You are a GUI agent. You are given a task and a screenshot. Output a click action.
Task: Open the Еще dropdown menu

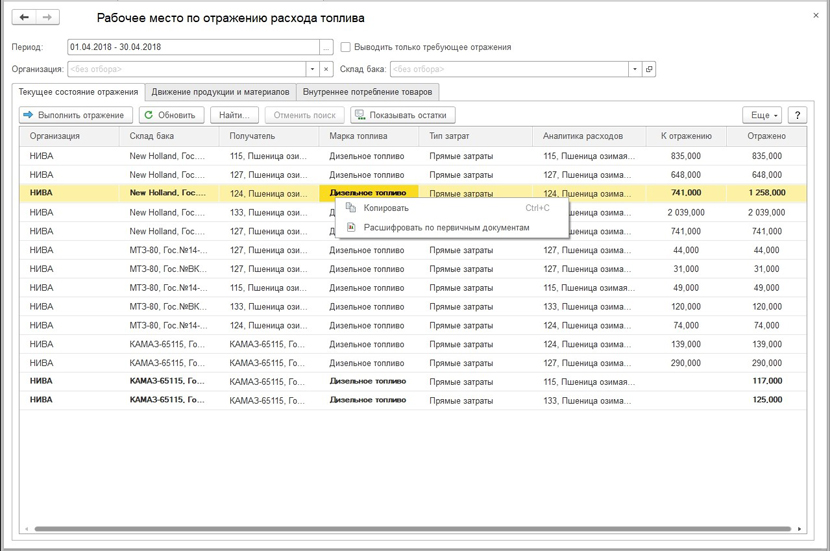pos(764,115)
